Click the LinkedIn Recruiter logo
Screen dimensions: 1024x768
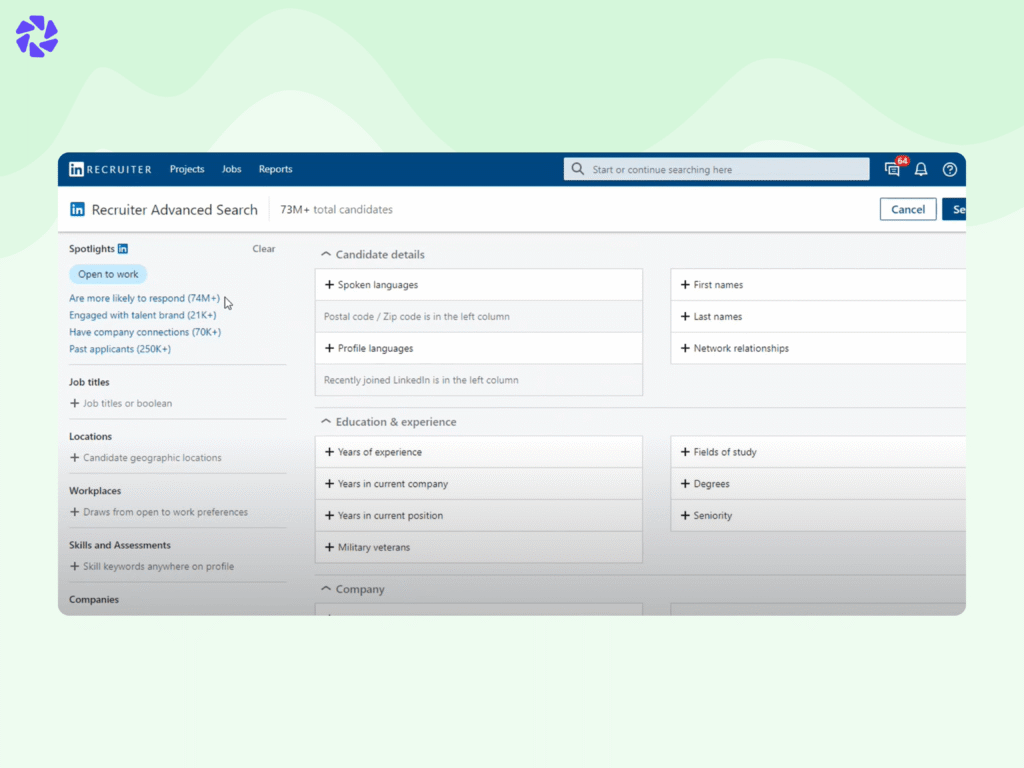pyautogui.click(x=109, y=169)
